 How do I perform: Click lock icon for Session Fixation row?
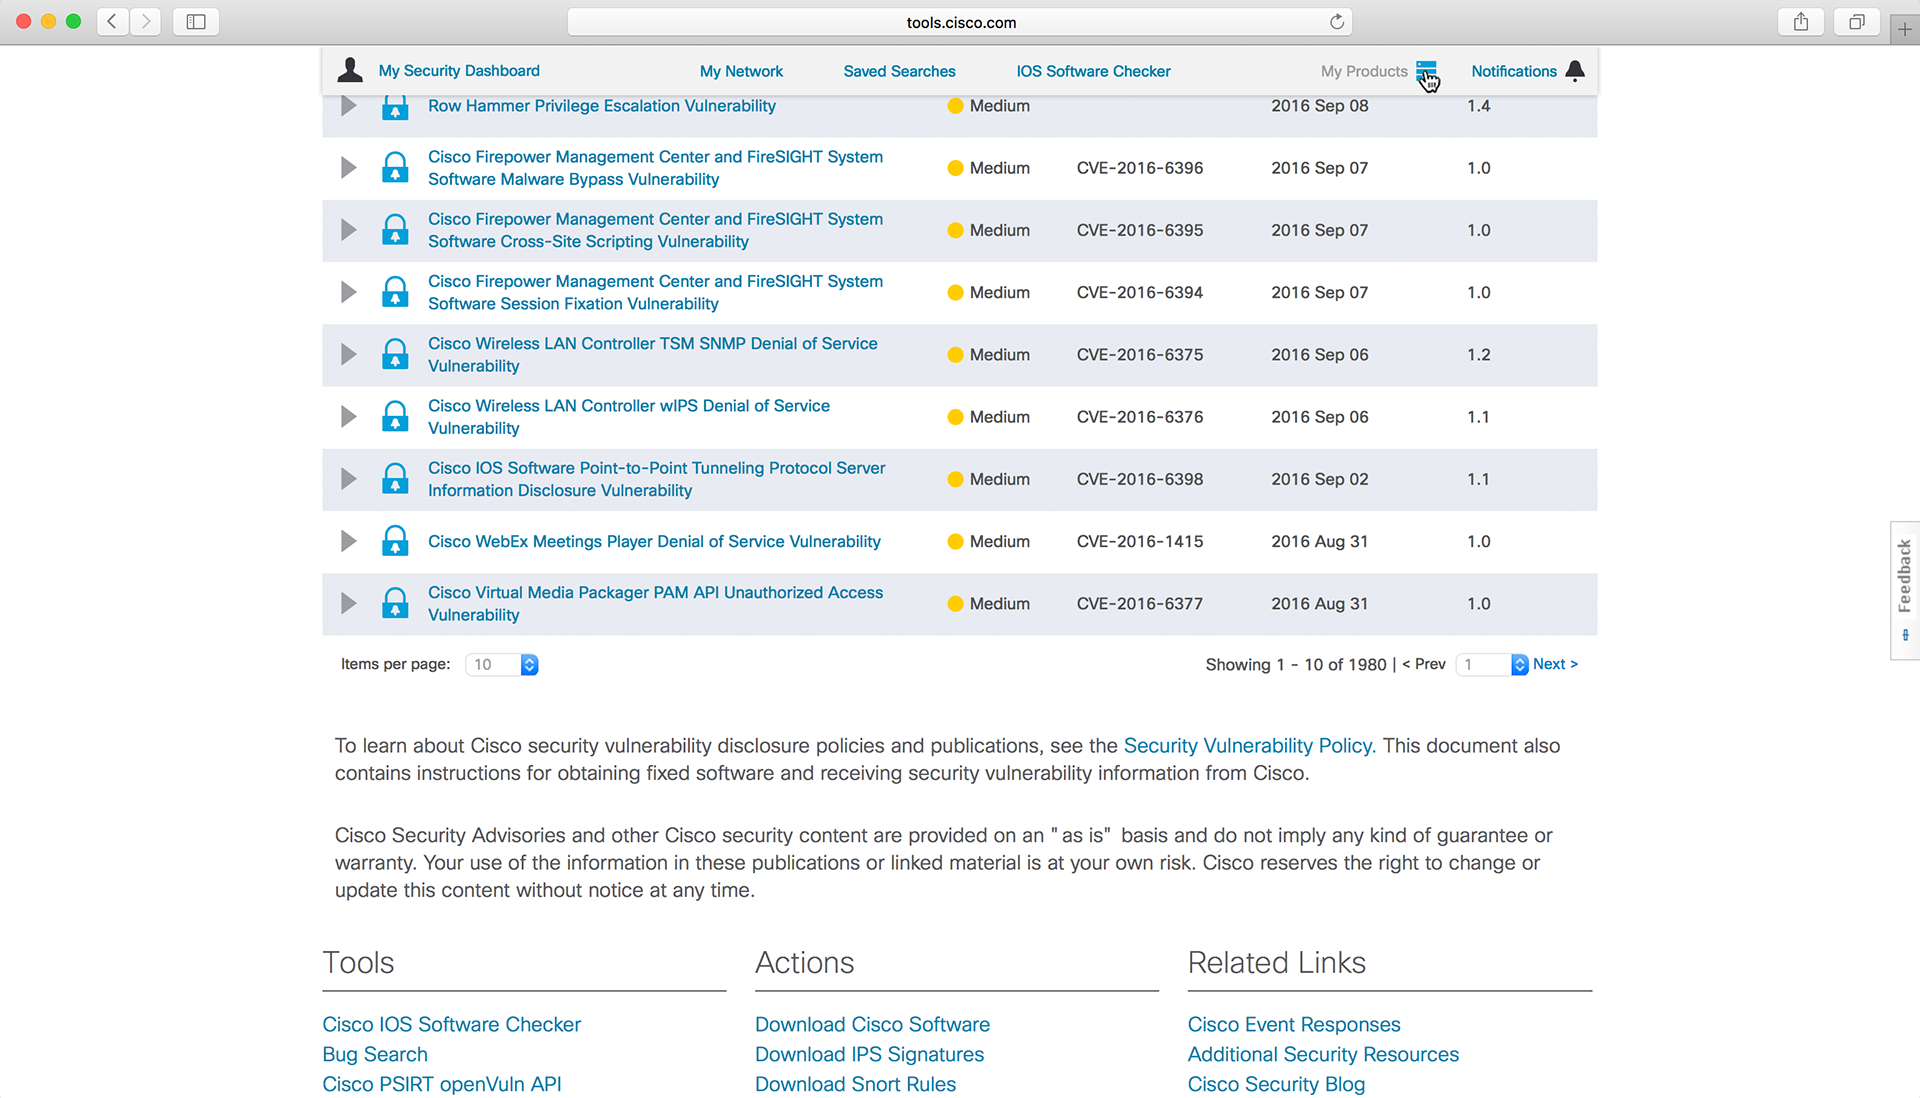[x=395, y=292]
